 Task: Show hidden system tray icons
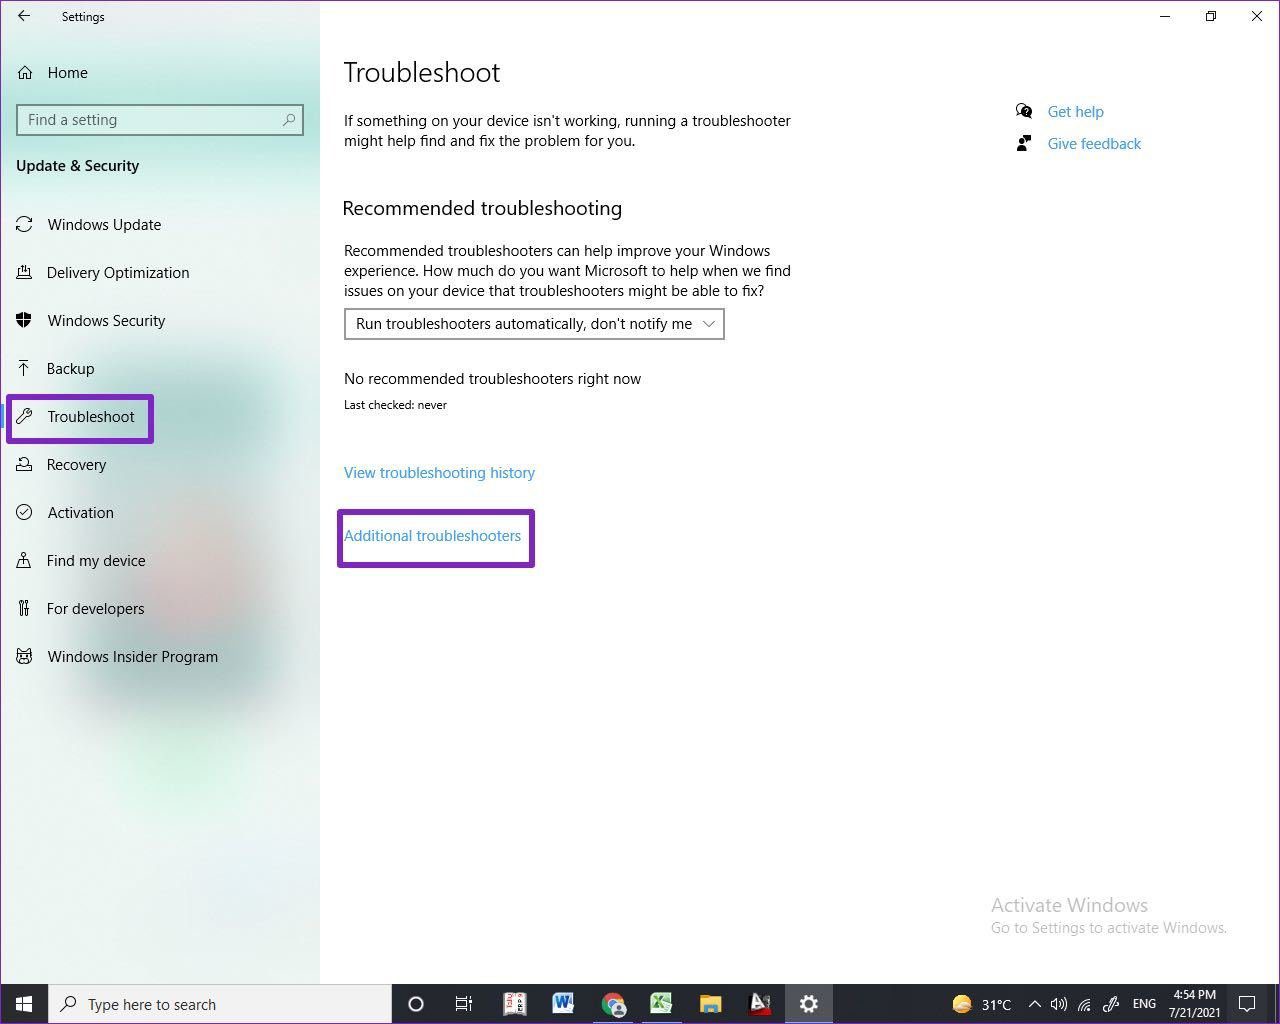pos(1034,1004)
